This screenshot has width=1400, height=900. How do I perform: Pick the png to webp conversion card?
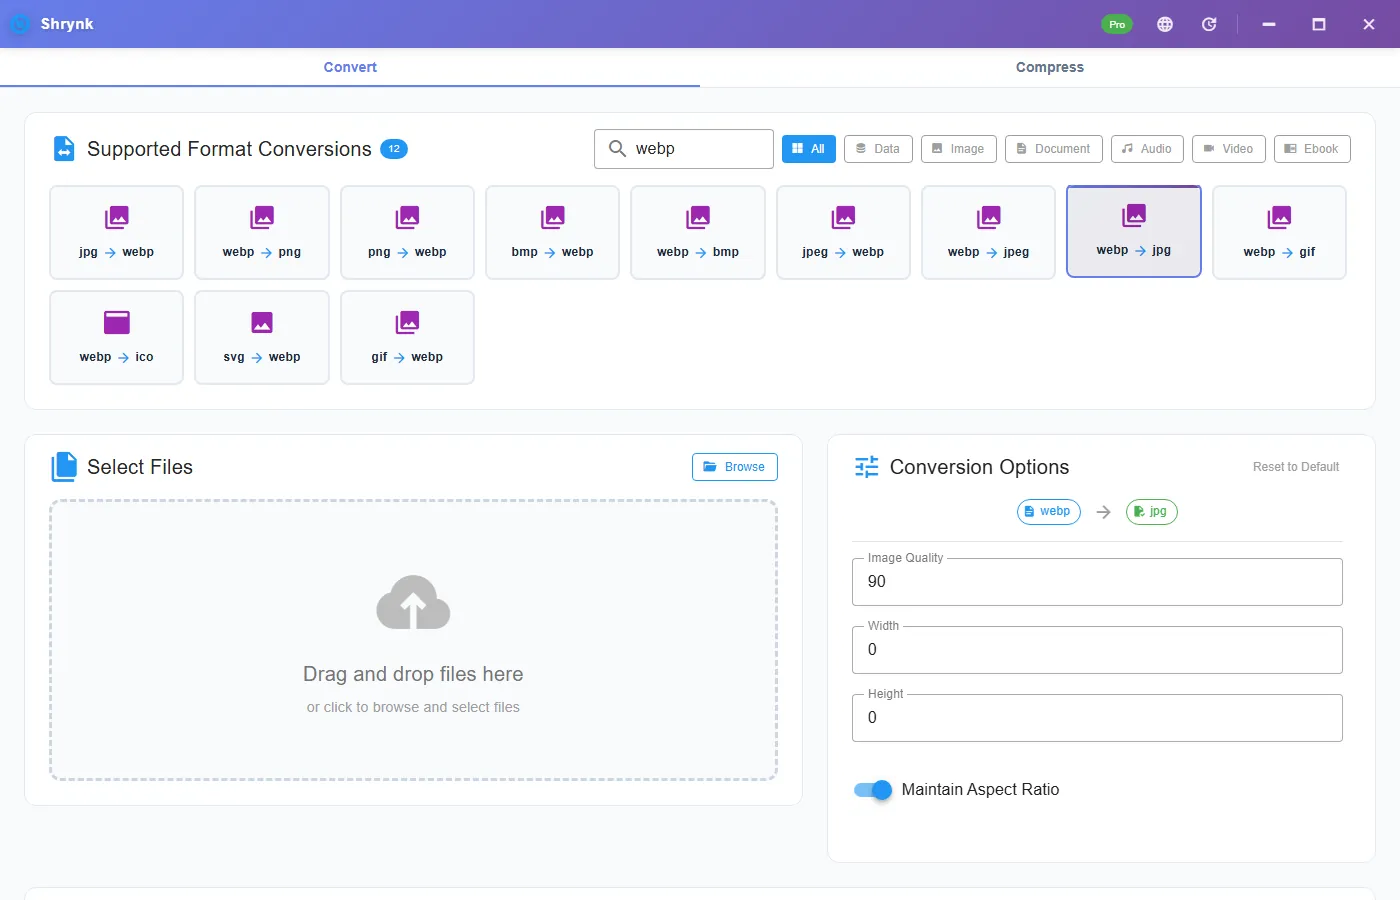407,232
